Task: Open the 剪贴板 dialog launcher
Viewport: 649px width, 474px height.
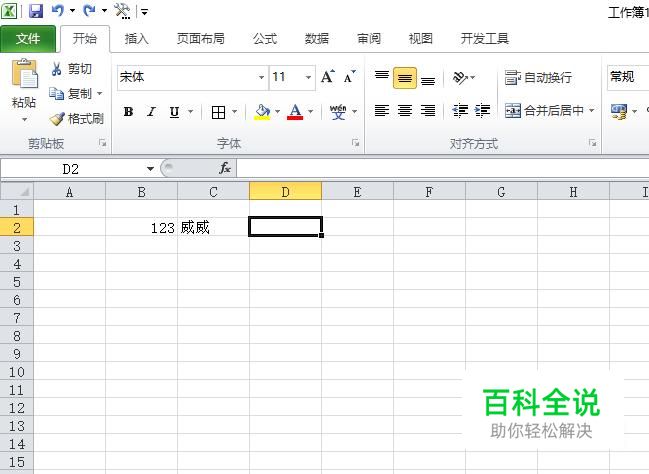Action: point(103,143)
